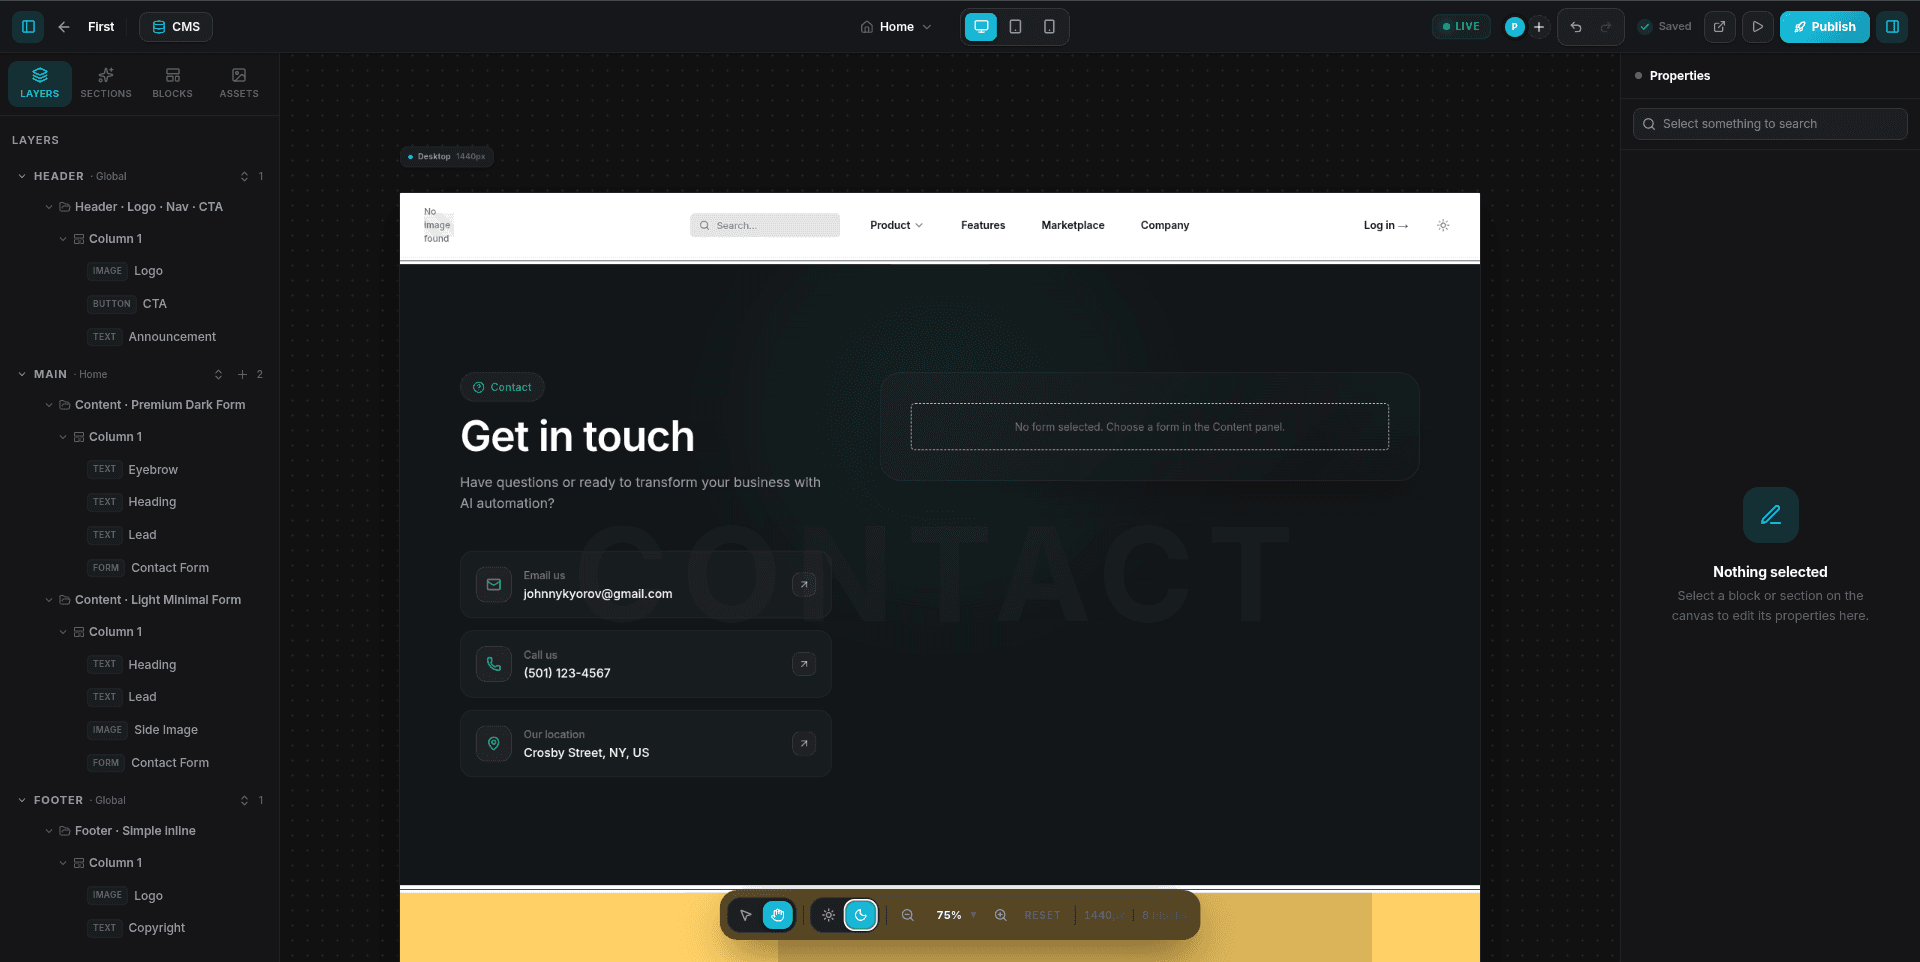Click the sun theme icon in page header
1920x962 pixels.
click(1443, 225)
